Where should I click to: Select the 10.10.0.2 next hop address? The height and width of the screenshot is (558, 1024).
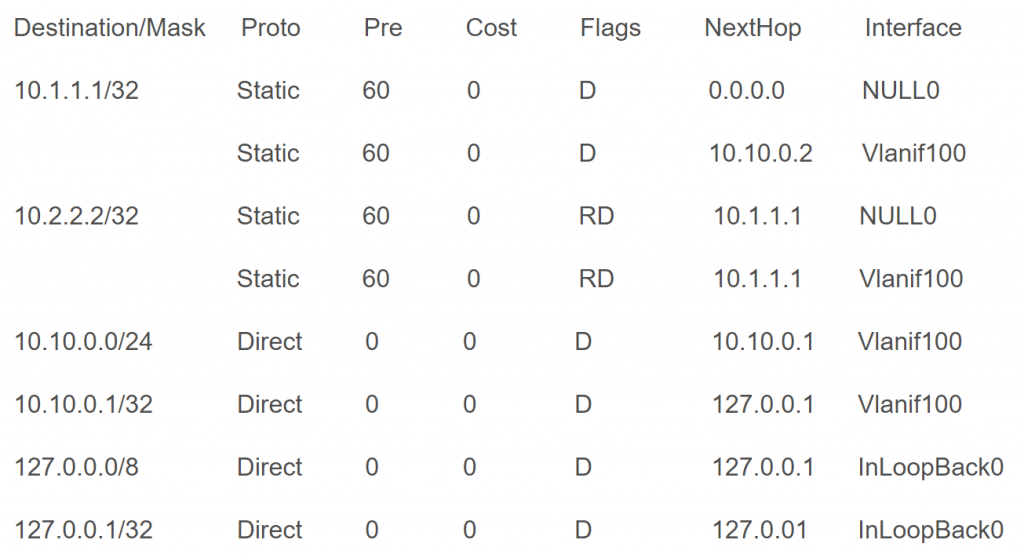click(x=761, y=153)
